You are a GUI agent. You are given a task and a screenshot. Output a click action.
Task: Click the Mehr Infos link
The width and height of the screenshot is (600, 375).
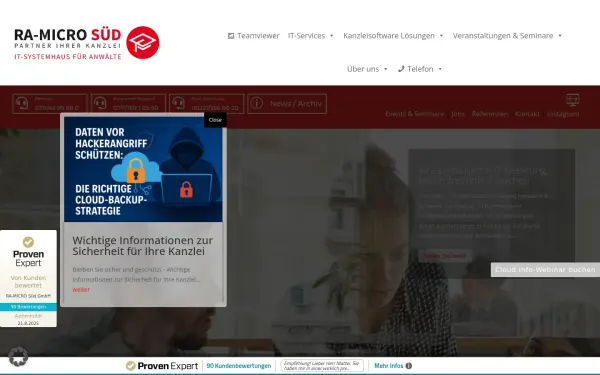pos(389,366)
